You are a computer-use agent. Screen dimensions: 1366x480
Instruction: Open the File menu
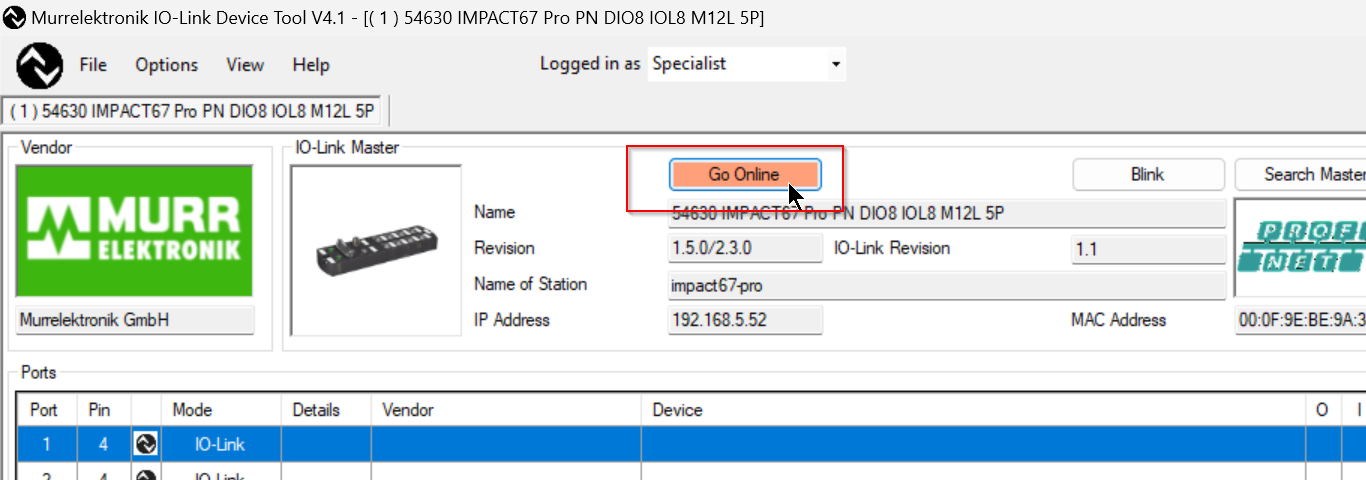coord(93,65)
